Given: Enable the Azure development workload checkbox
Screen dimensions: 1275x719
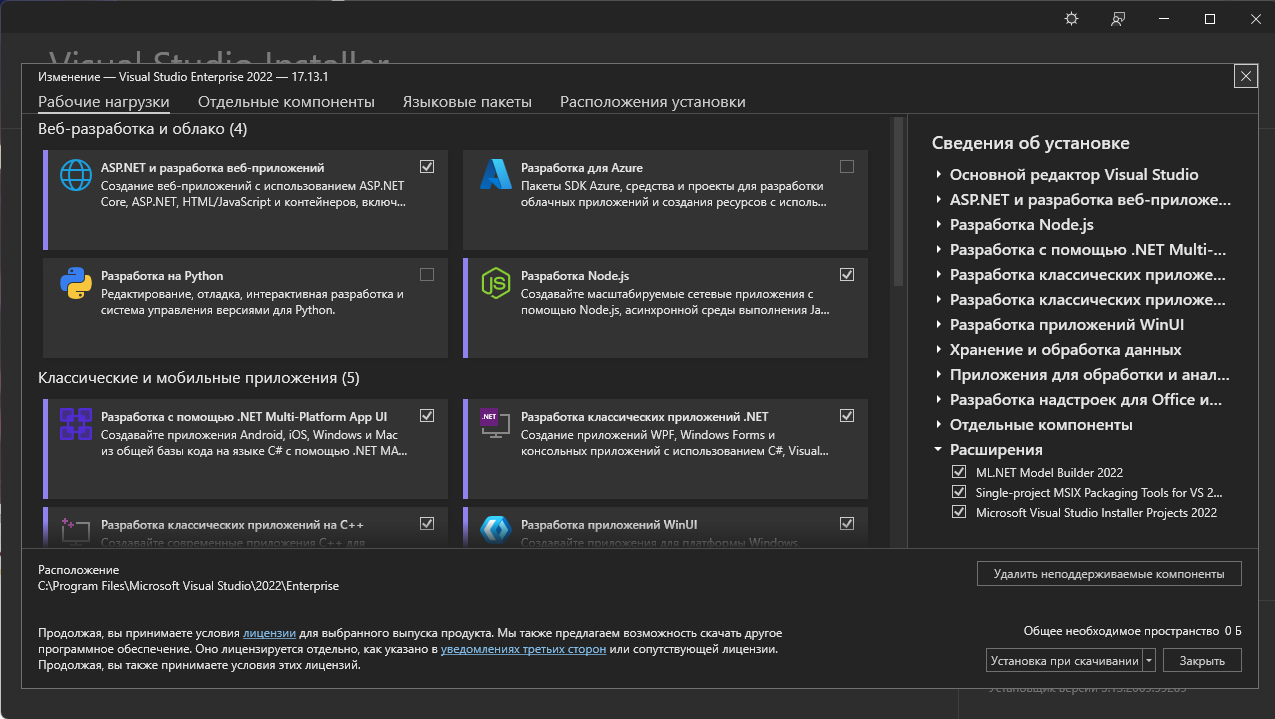Looking at the screenshot, I should point(847,167).
